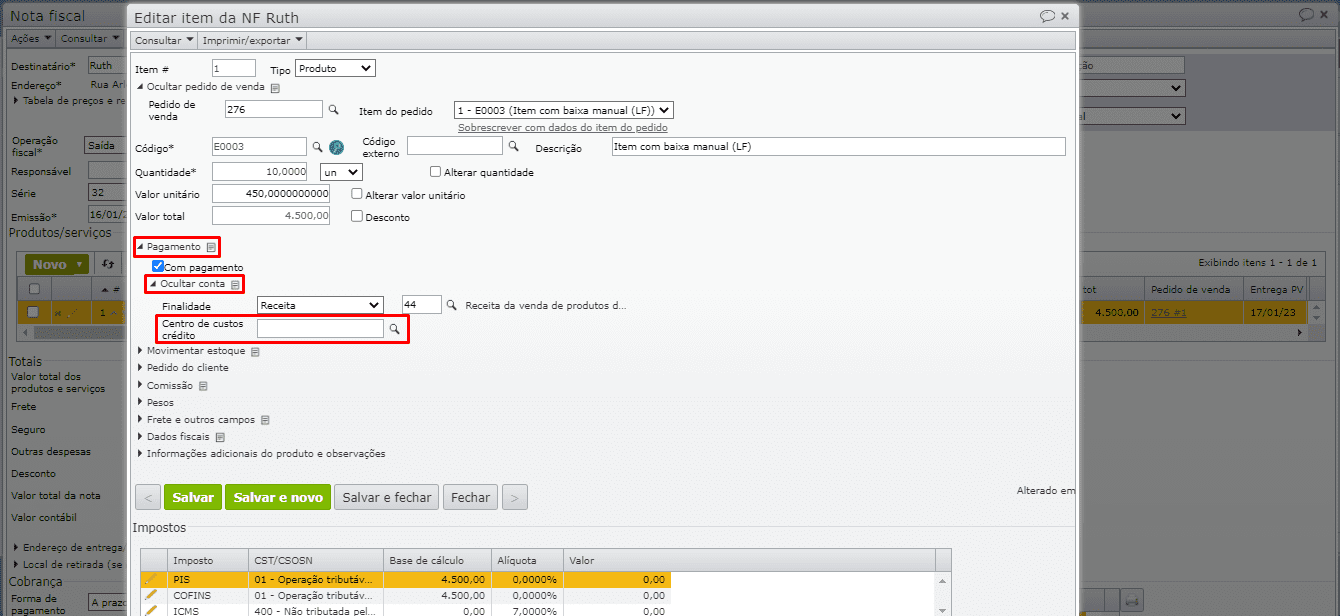The height and width of the screenshot is (616, 1340).
Task: Open Consultar menu in Nota fiscal window
Action: point(88,38)
